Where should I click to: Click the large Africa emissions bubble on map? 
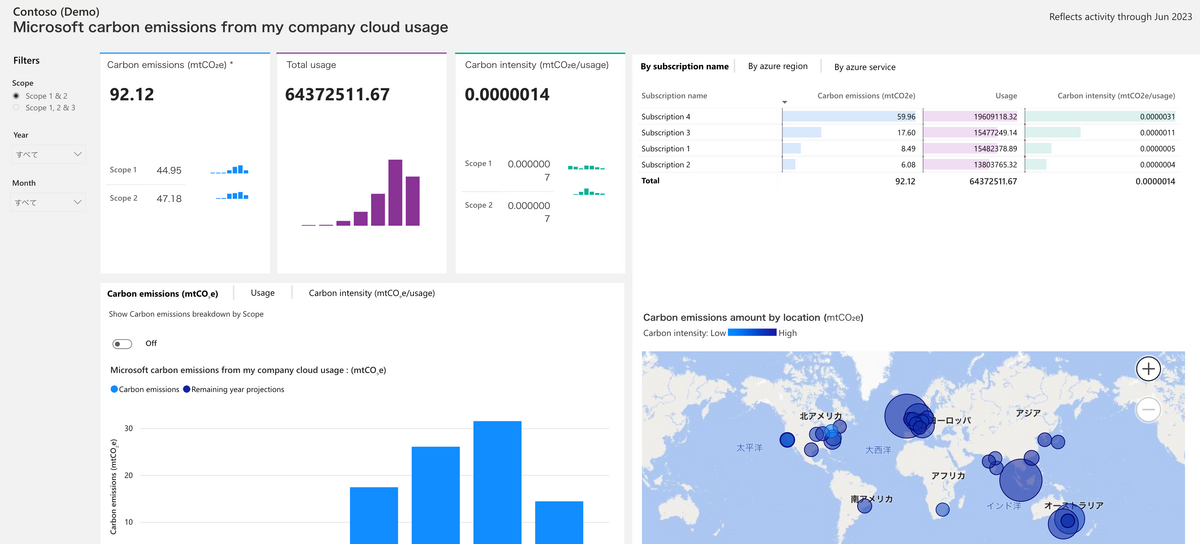pos(1020,479)
